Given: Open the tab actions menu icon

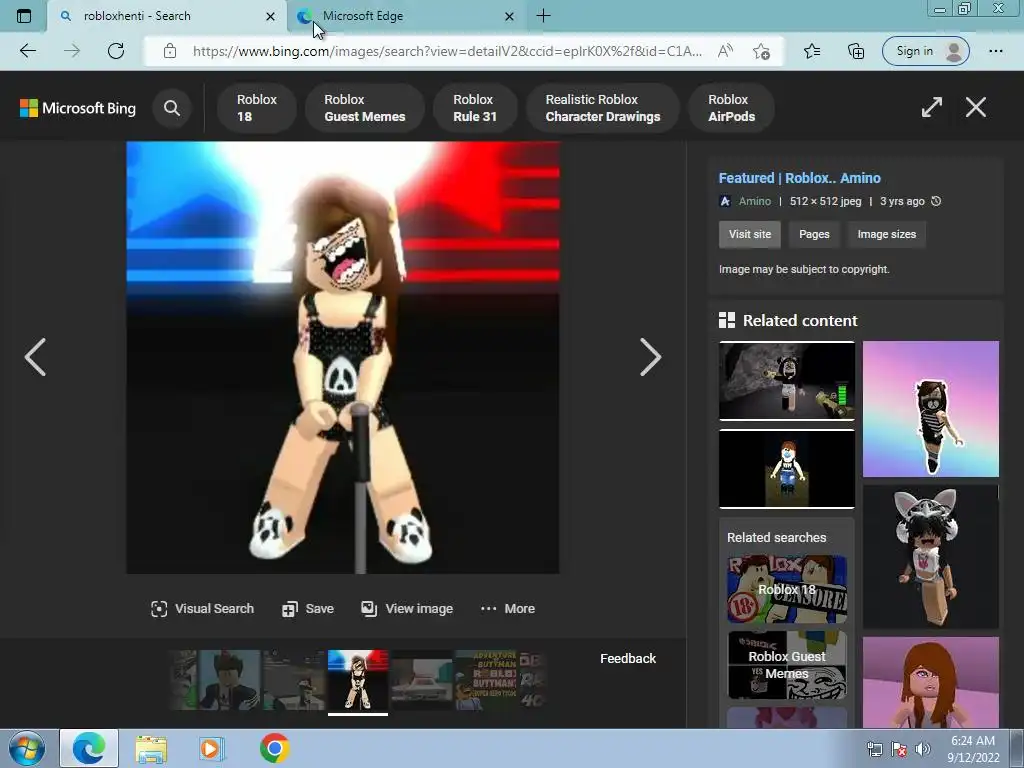Looking at the screenshot, I should [24, 16].
